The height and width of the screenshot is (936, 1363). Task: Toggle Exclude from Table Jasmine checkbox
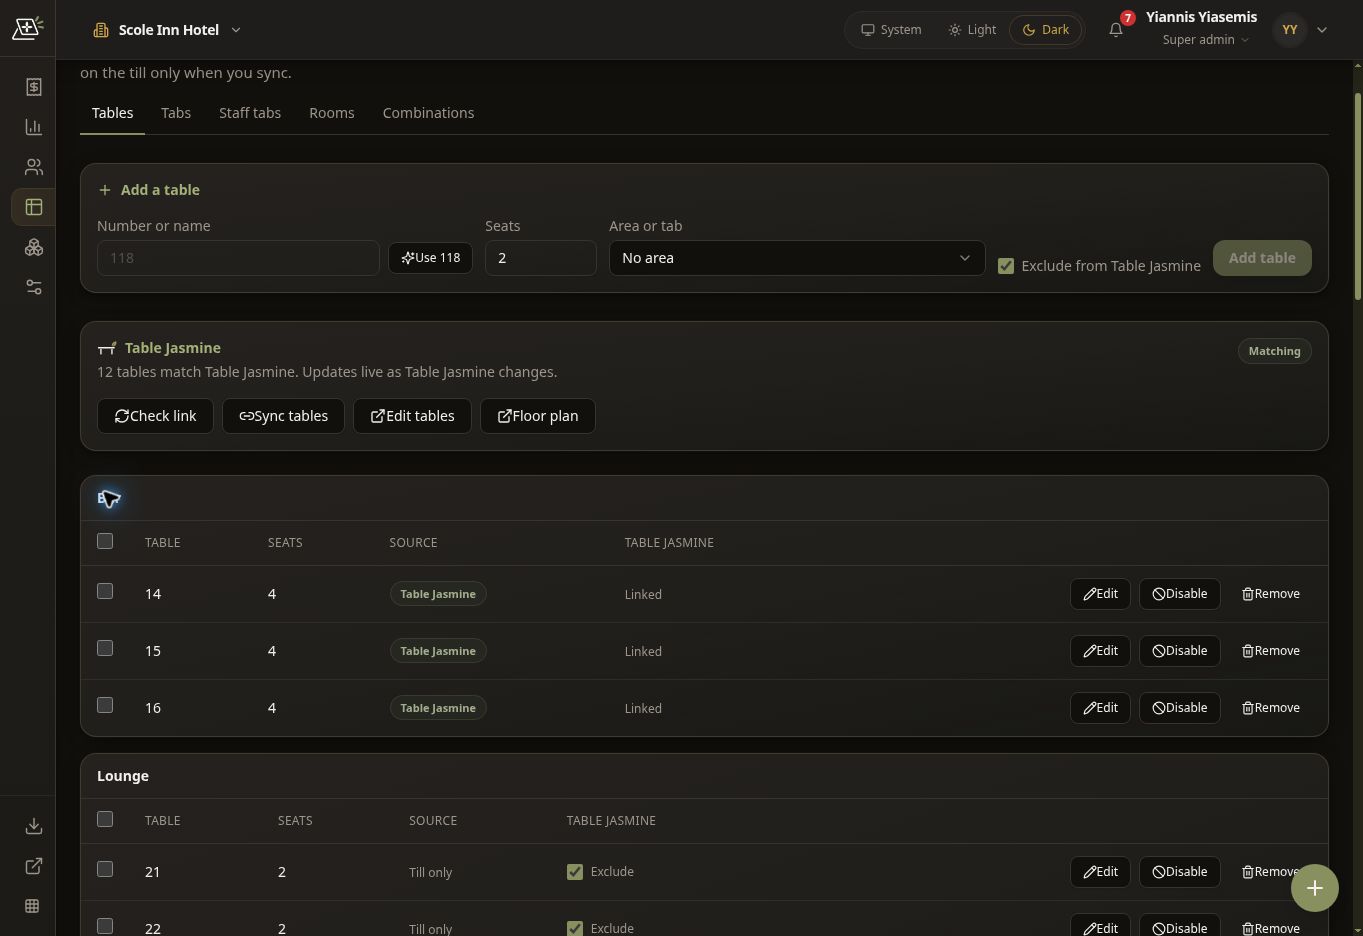pos(1006,266)
